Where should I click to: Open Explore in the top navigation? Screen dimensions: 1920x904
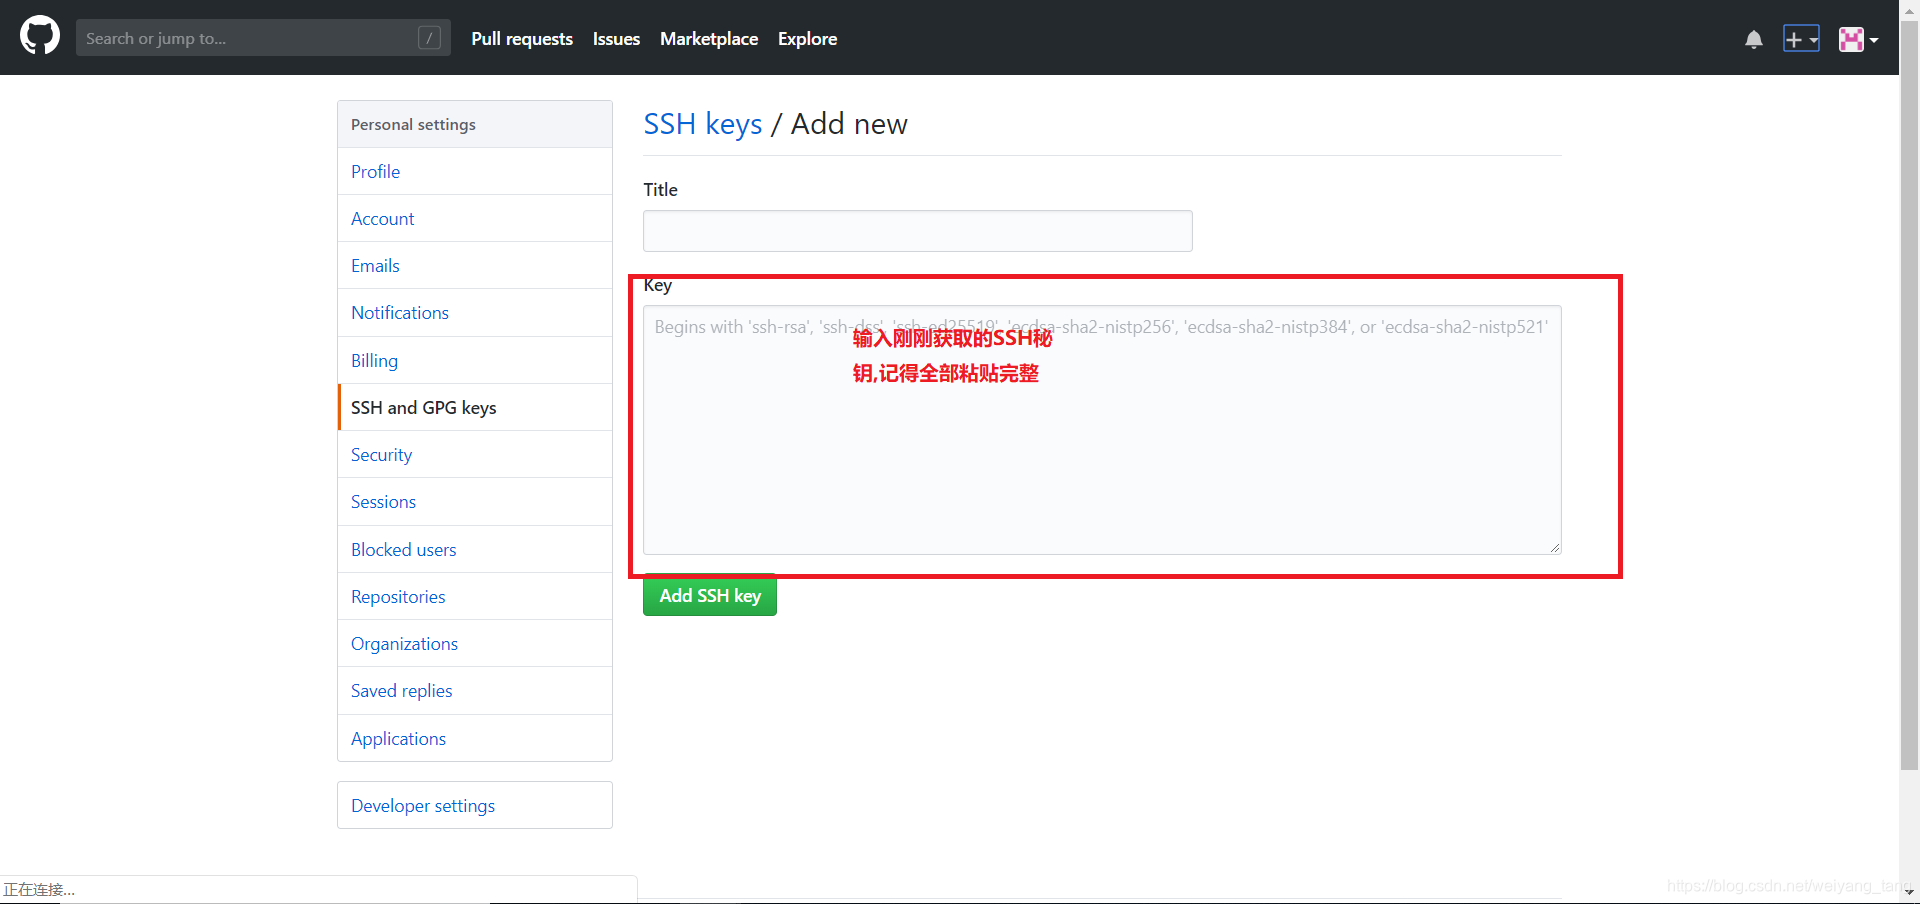(807, 39)
